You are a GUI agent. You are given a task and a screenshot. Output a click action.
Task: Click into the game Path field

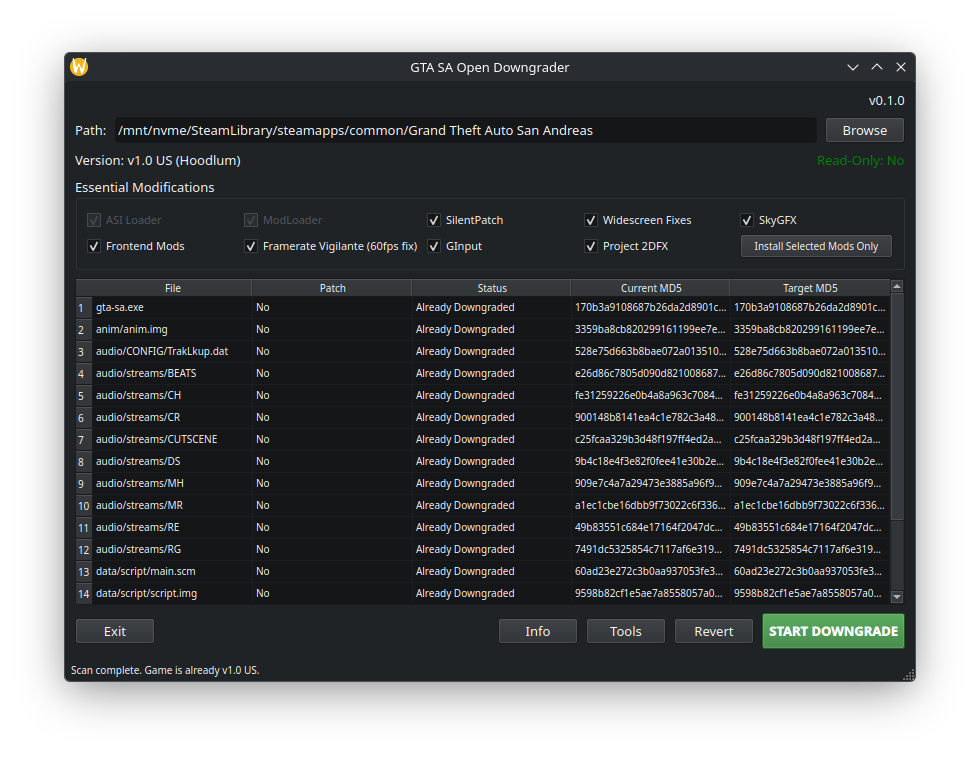(x=466, y=130)
